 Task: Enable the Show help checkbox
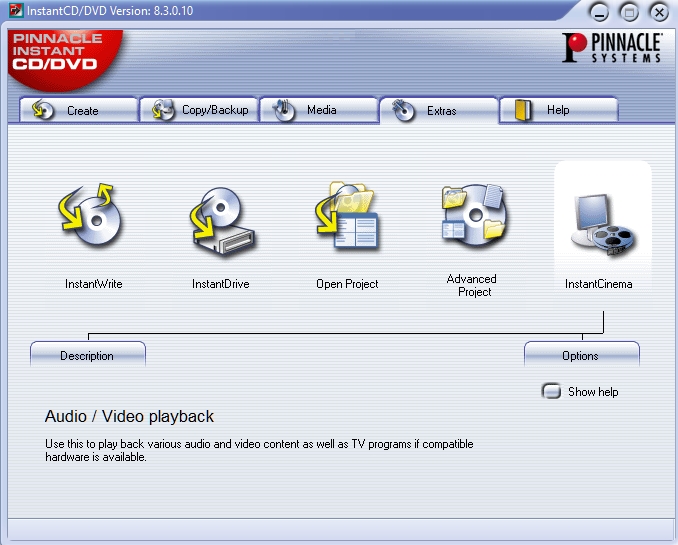[551, 391]
